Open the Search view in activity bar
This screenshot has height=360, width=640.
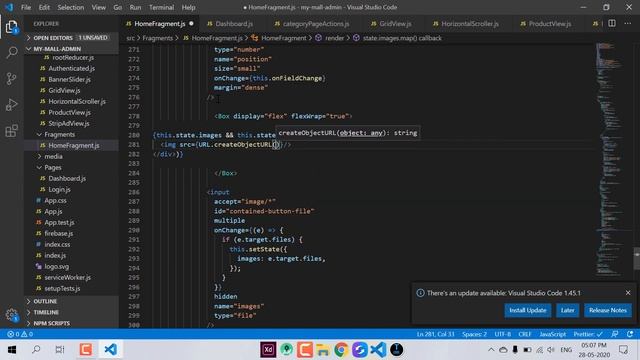pyautogui.click(x=12, y=52)
